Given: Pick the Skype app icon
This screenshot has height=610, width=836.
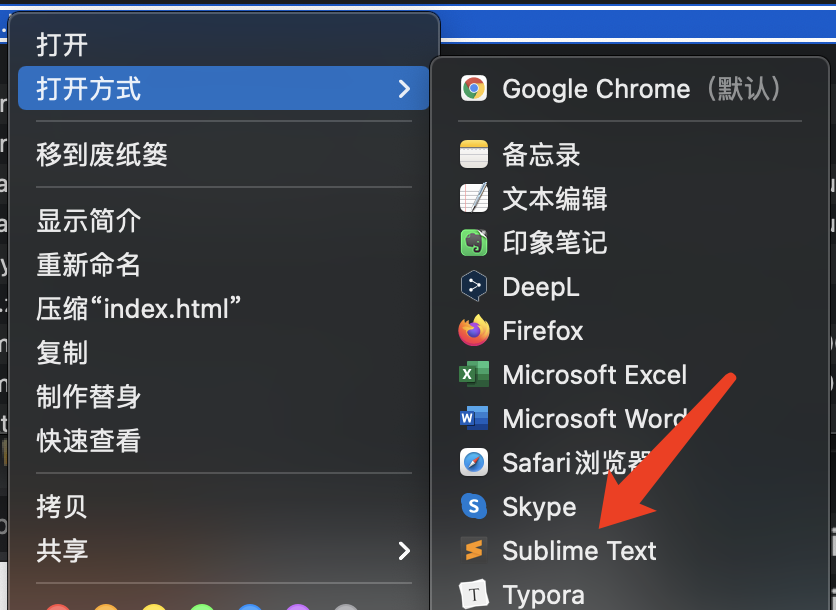Looking at the screenshot, I should point(473,507).
